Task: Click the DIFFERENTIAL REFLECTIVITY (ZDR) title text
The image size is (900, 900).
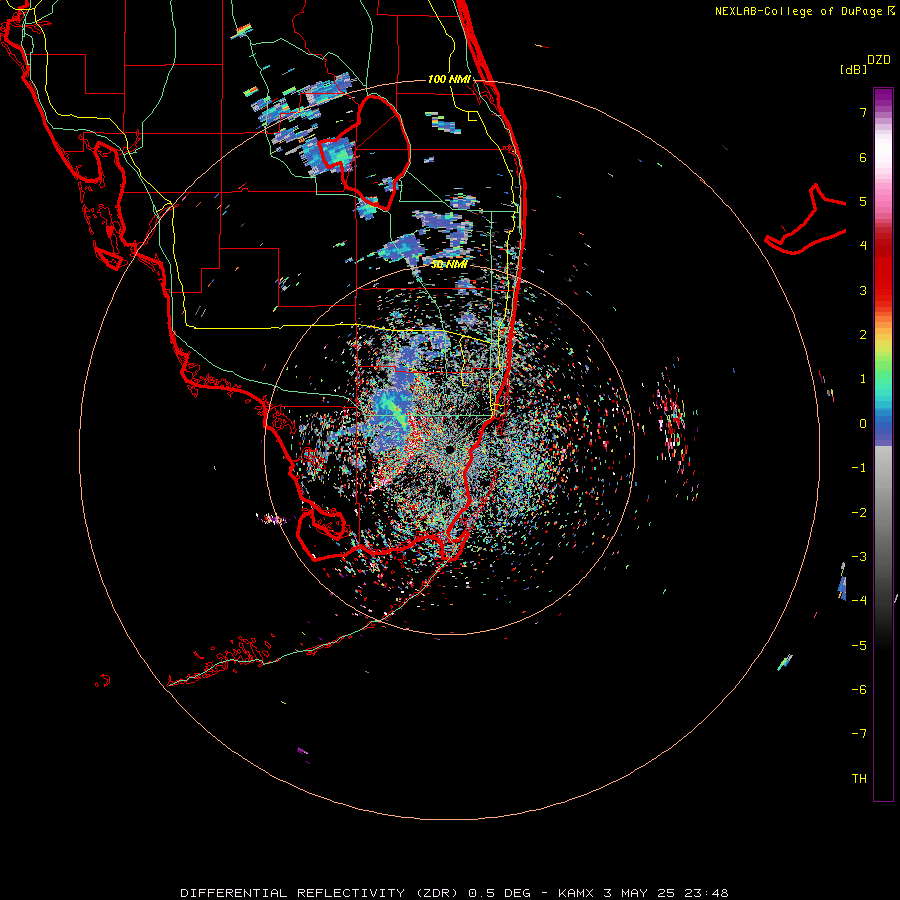Action: pyautogui.click(x=320, y=893)
